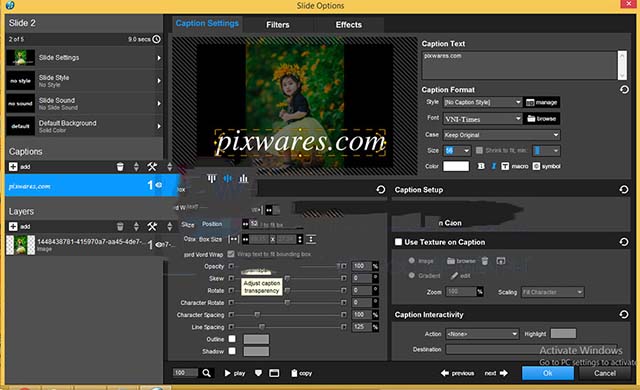Click the Ok button
Screen dimensions: 640x390
click(548, 373)
